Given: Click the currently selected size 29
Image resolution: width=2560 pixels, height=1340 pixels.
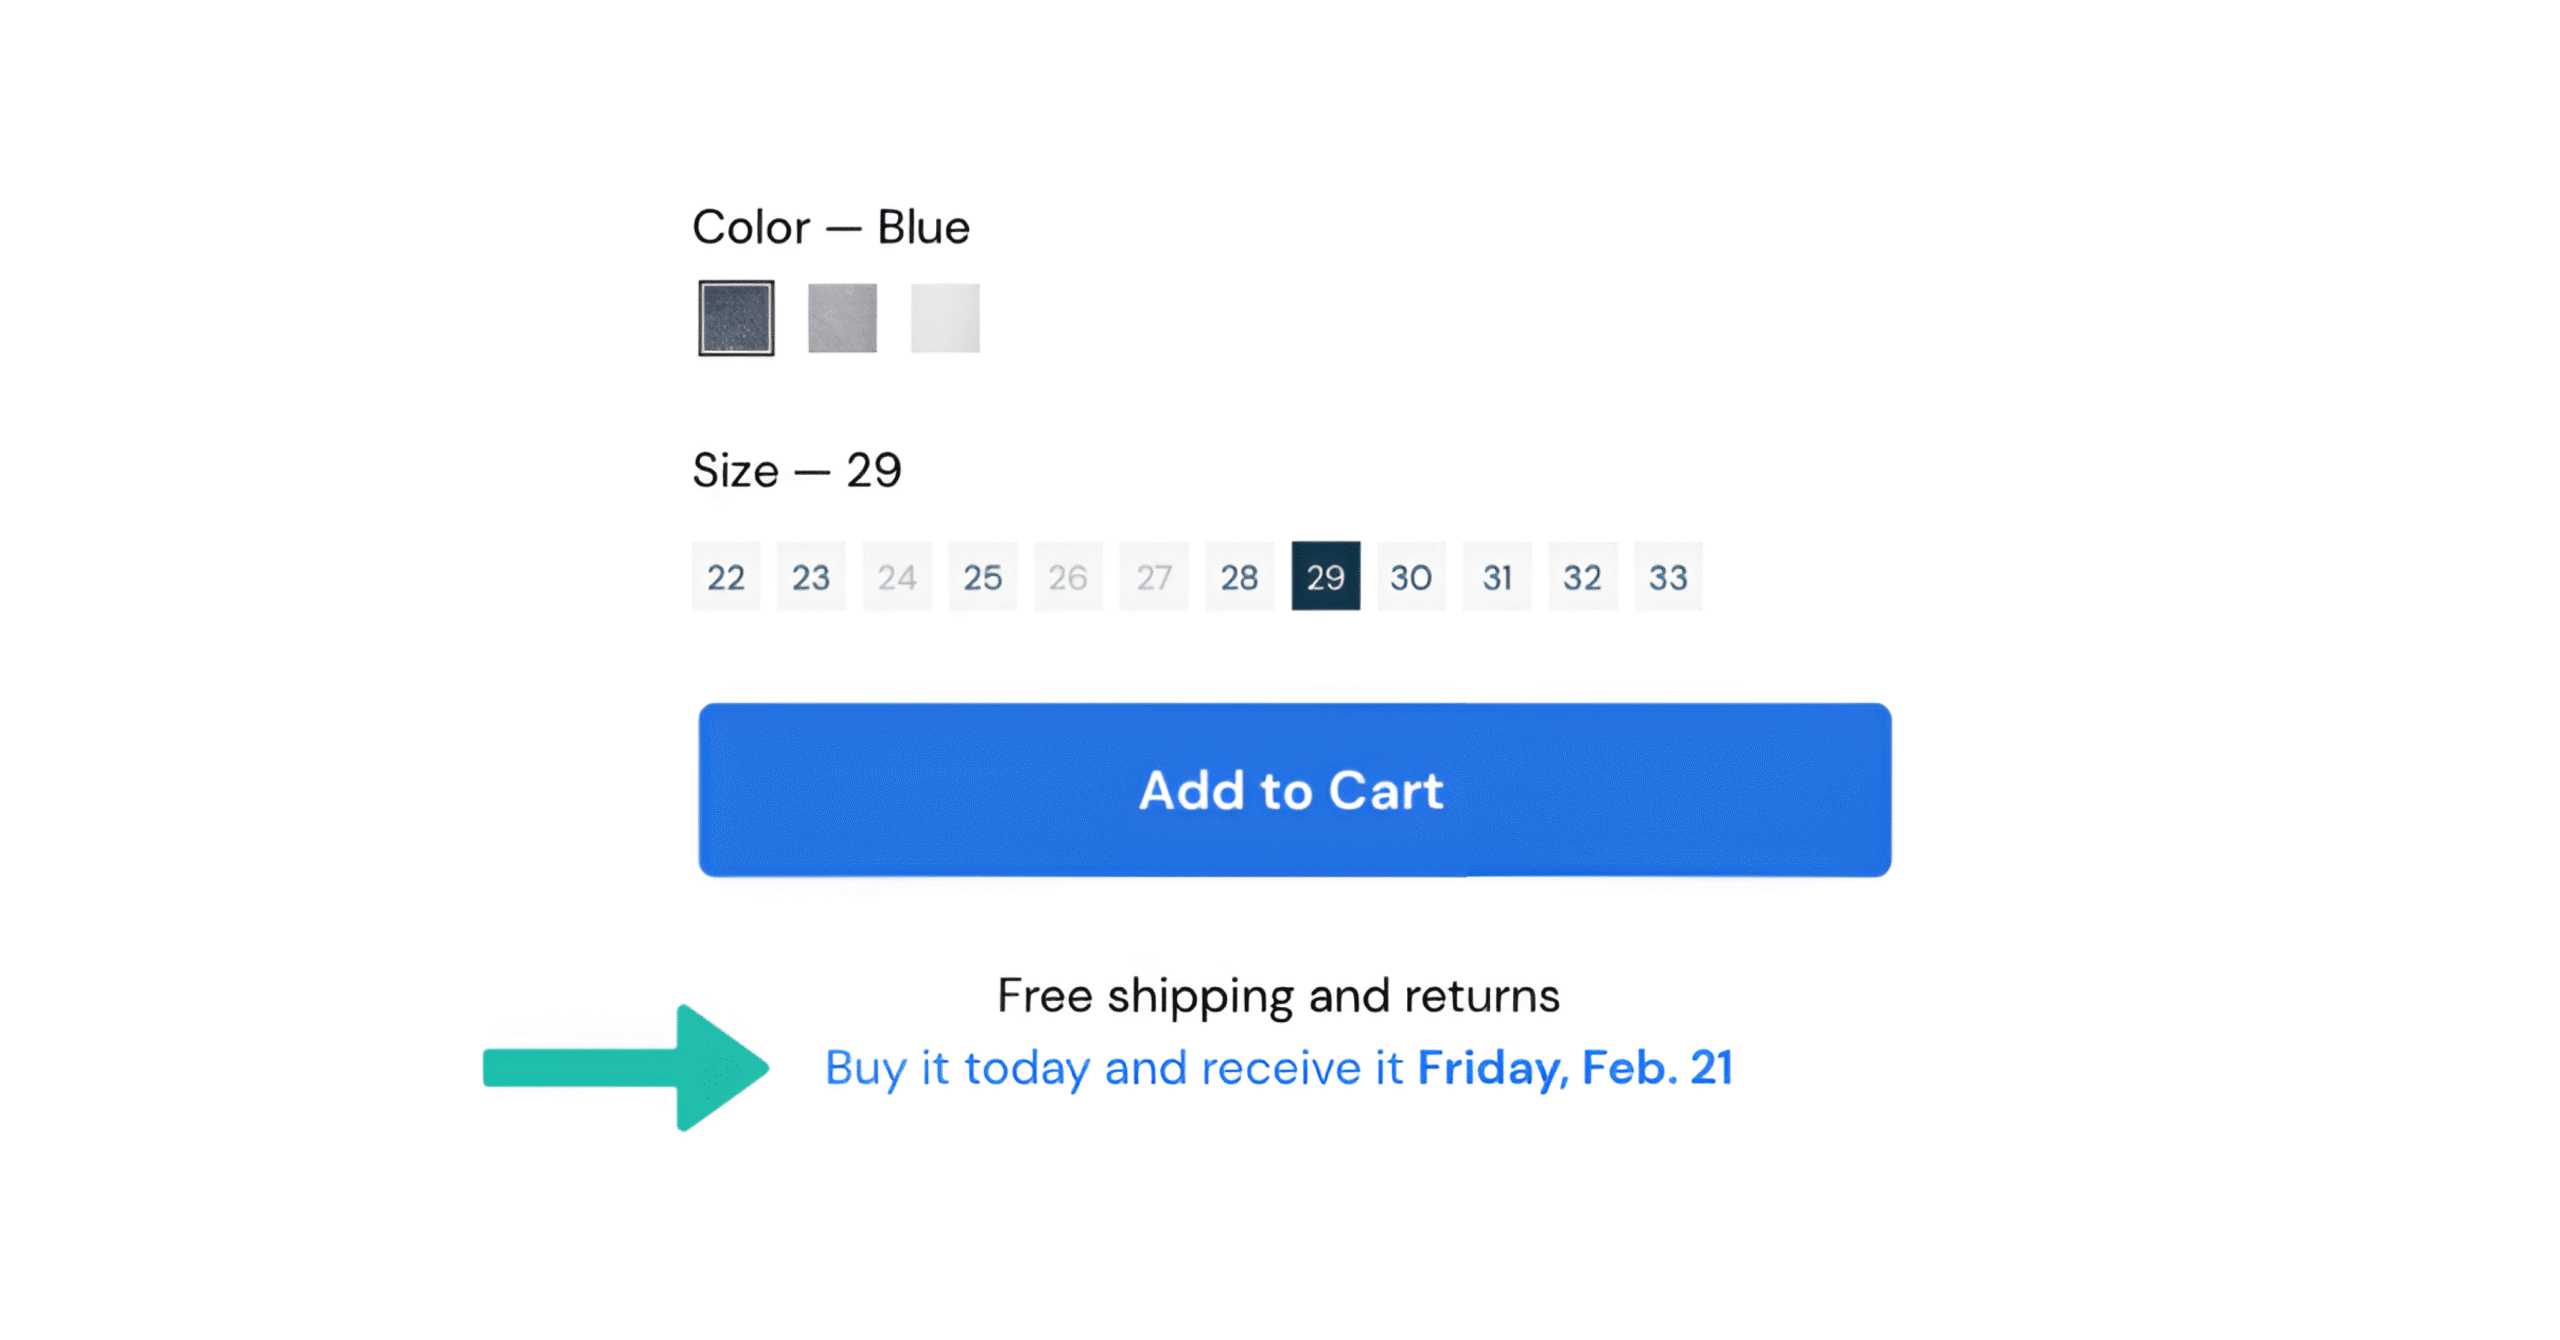Looking at the screenshot, I should [x=1325, y=576].
